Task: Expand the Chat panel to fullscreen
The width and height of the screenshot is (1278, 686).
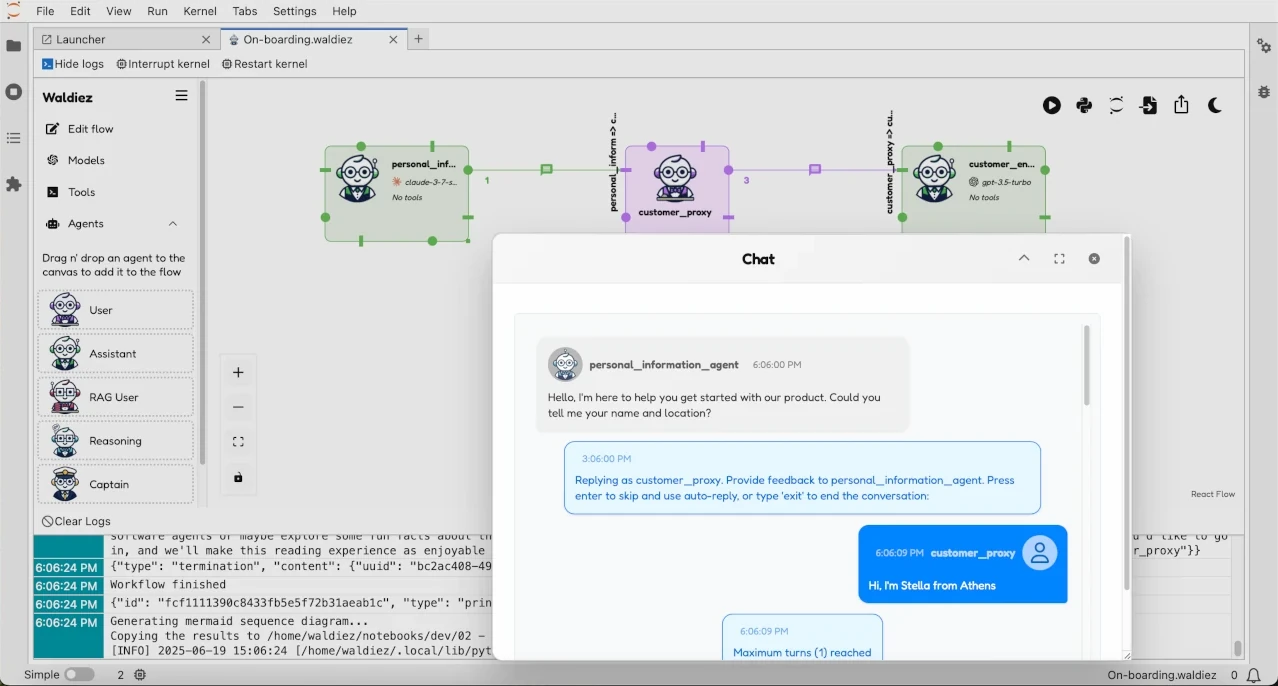Action: [x=1059, y=259]
